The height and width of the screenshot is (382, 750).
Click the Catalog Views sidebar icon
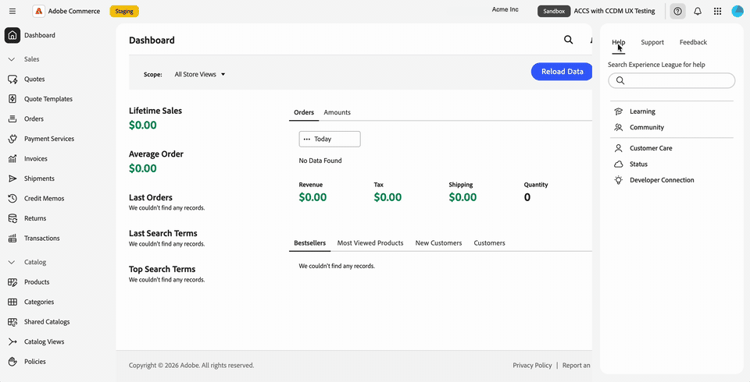[12, 342]
